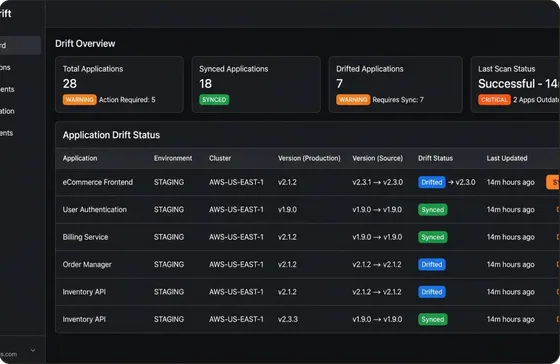
Task: Click "v1.9.0 → v1.9.0" in Billing Service row
Action: click(x=377, y=237)
